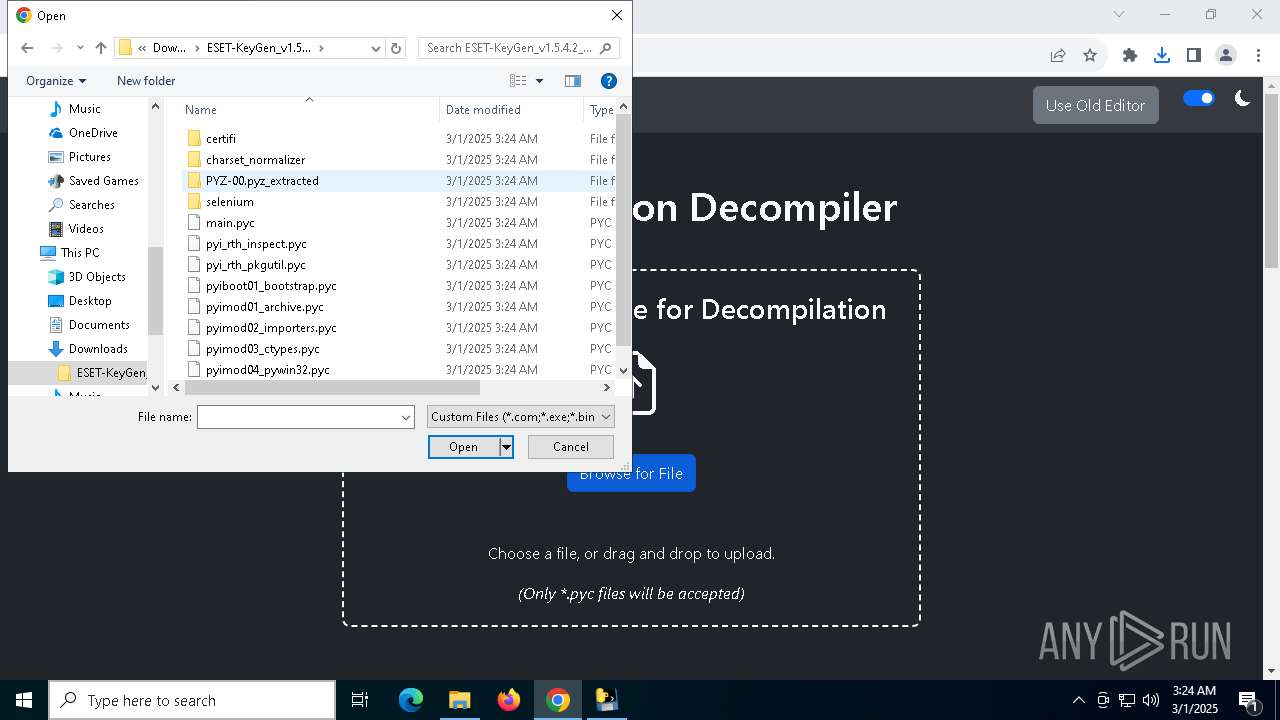Cancel the Open dialog
Viewport: 1280px width, 720px height.
571,447
